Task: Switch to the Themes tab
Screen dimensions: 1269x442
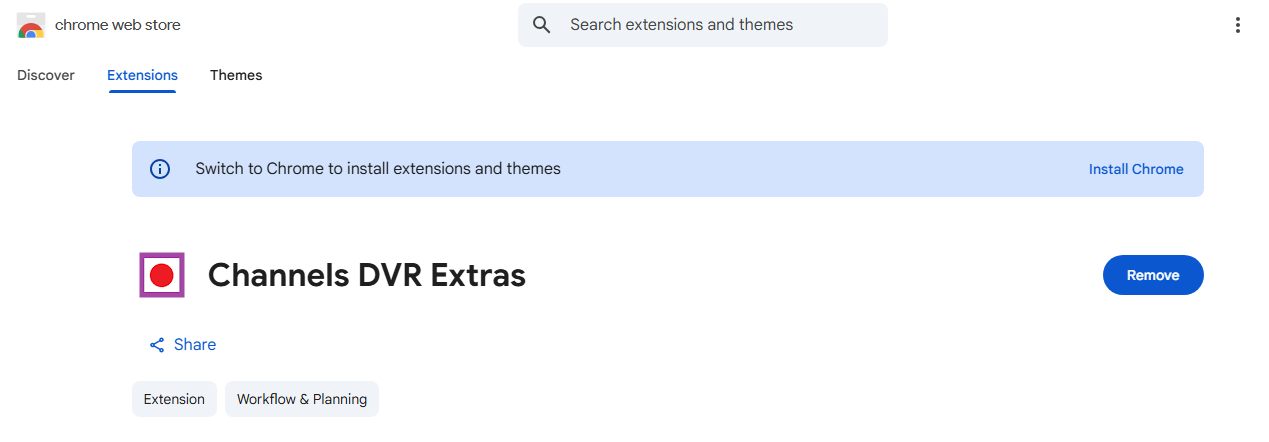Action: (236, 75)
